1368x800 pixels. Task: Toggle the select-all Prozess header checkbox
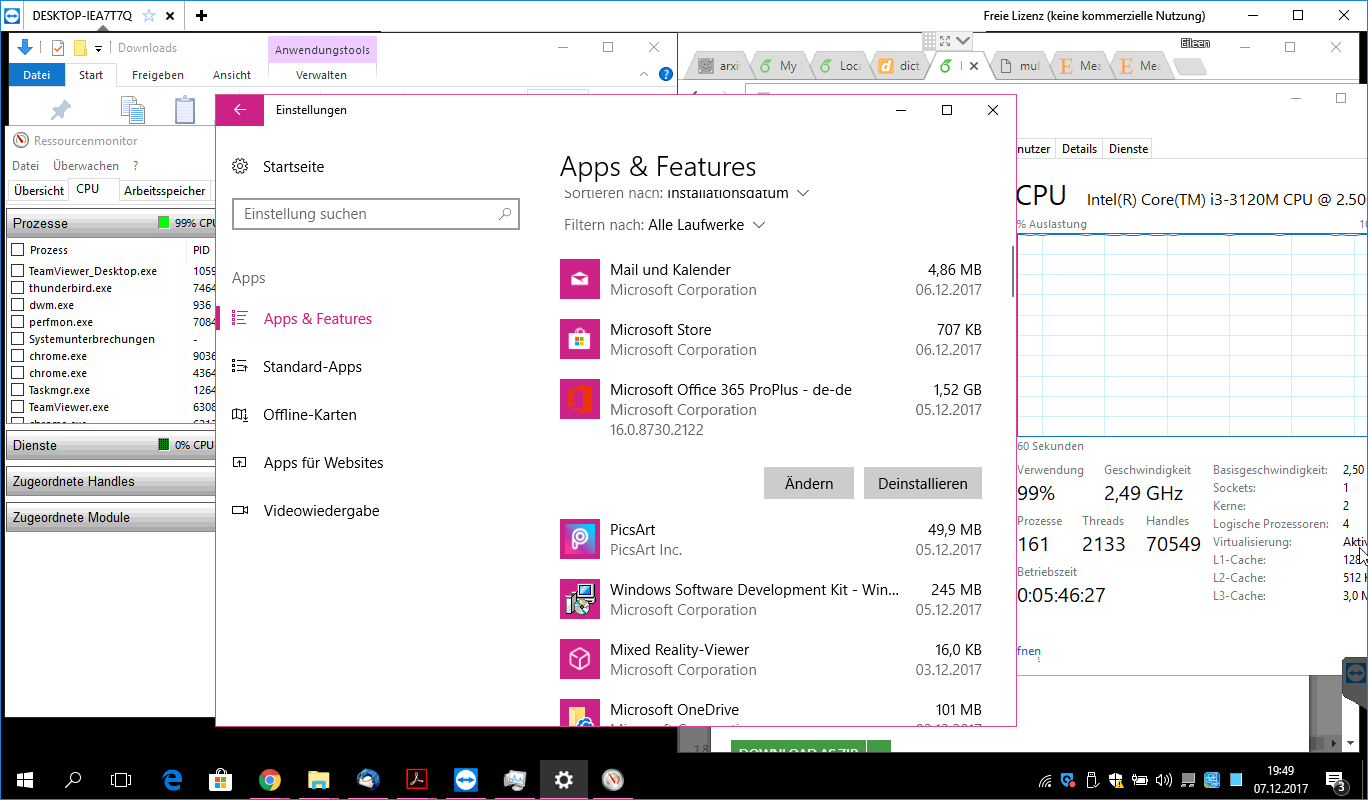(18, 250)
